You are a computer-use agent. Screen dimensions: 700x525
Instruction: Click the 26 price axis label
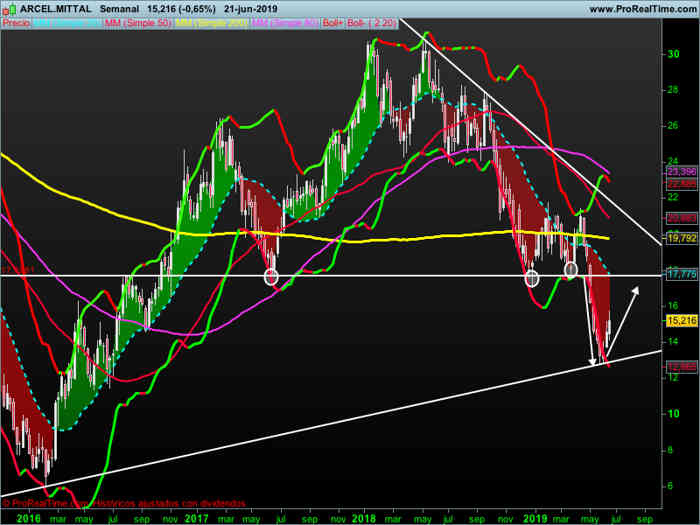[673, 125]
